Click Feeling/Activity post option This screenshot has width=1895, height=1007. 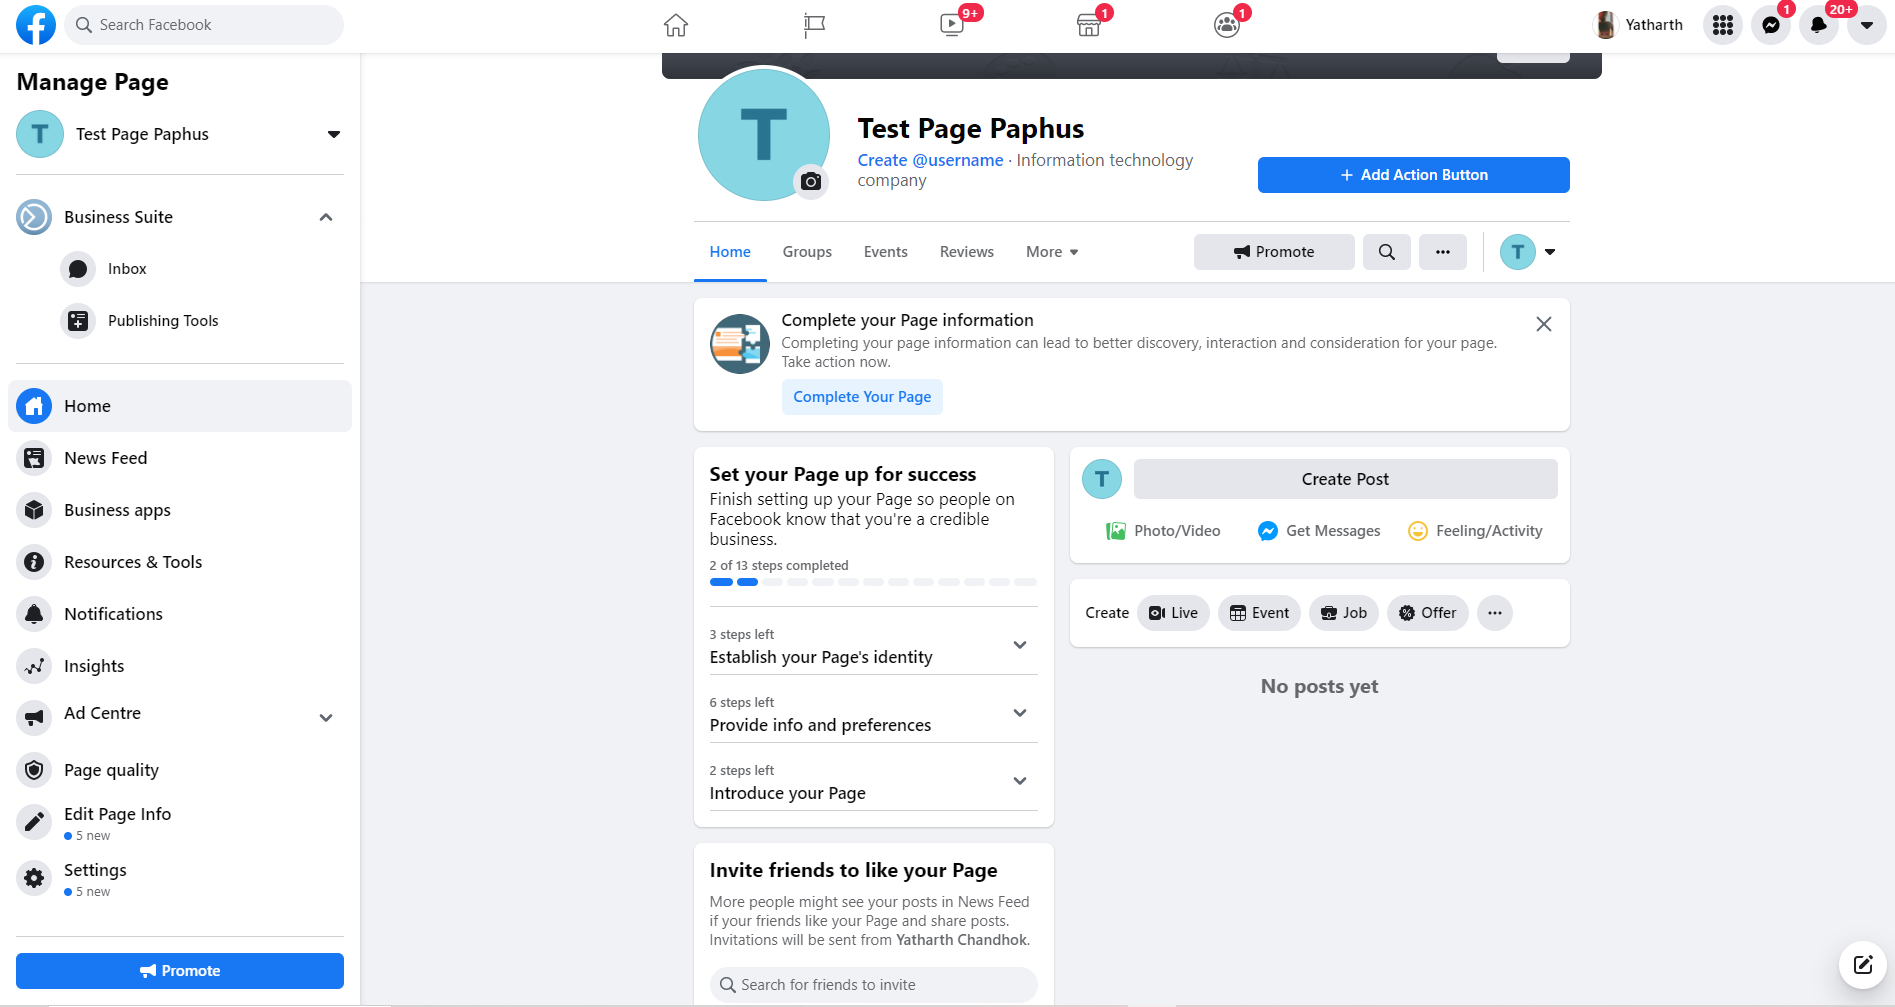[x=1475, y=531]
